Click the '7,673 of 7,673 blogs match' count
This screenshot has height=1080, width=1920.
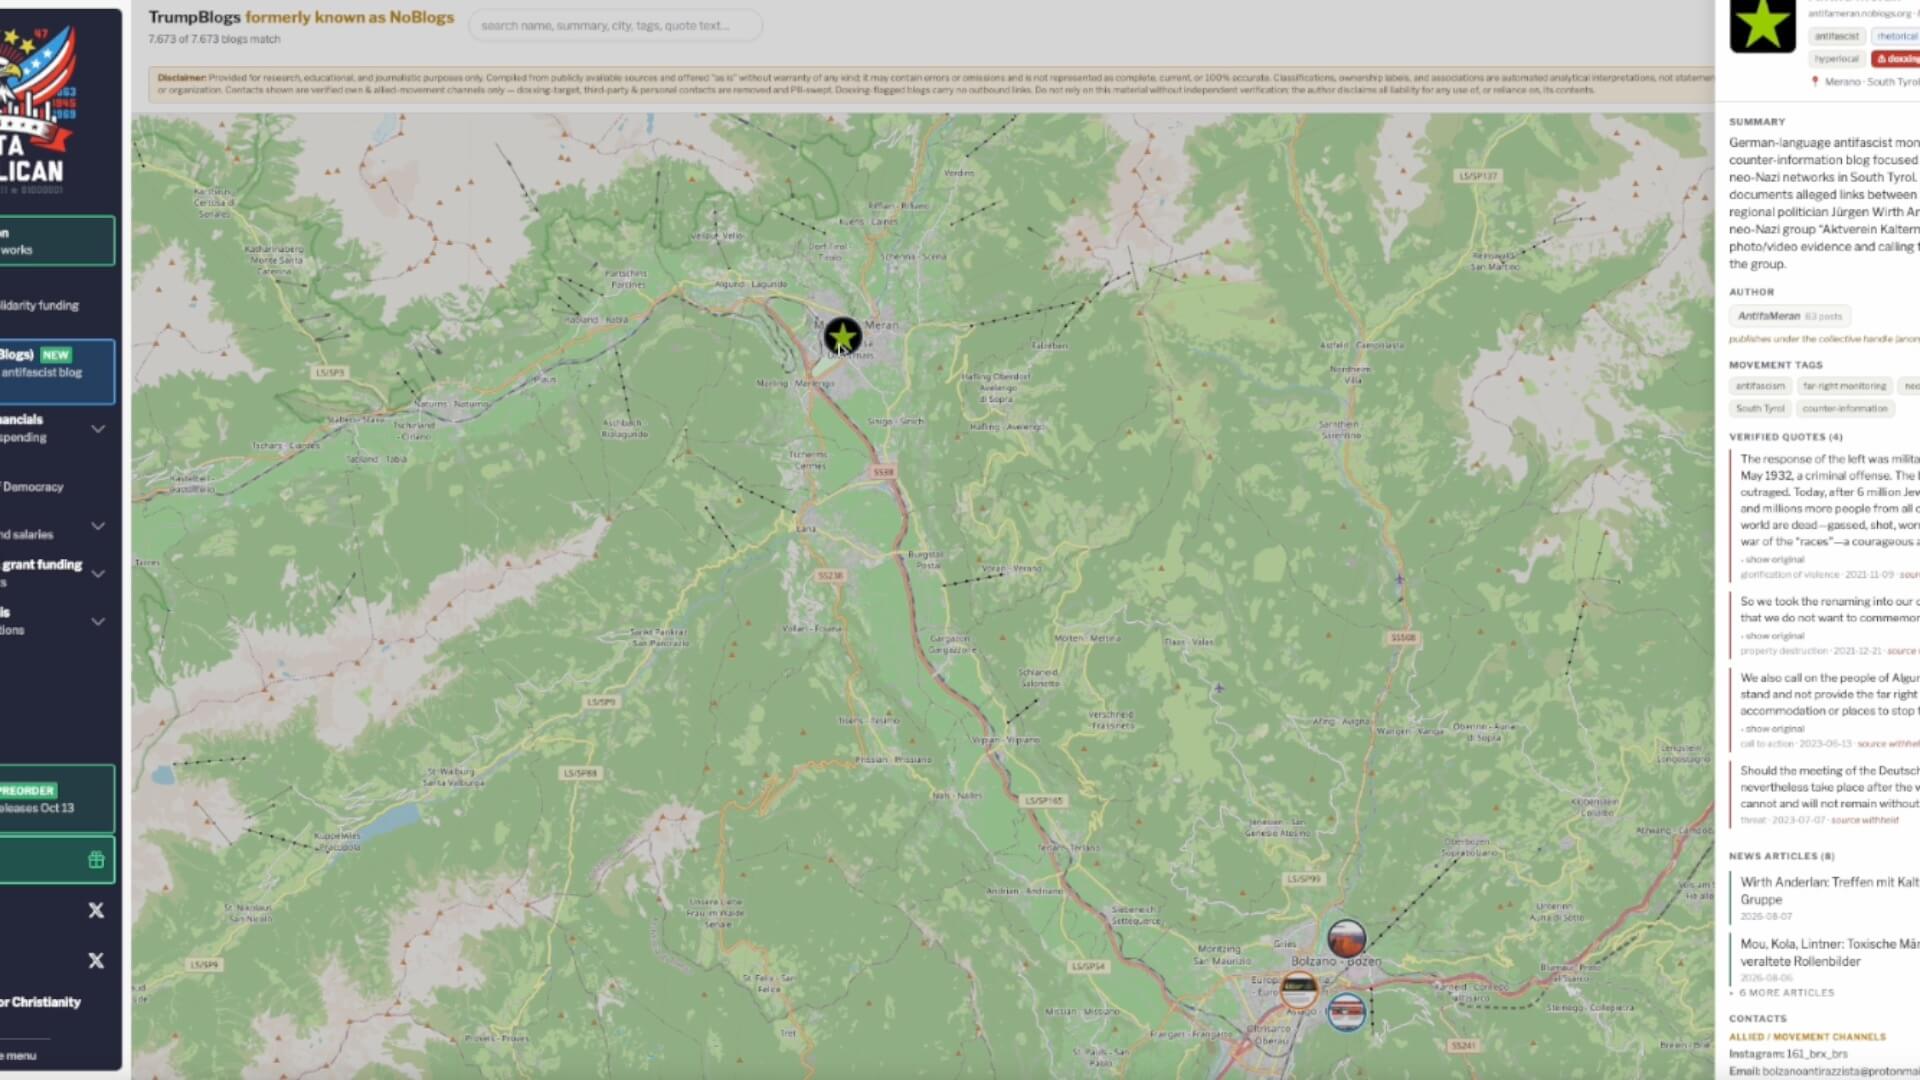pos(214,39)
